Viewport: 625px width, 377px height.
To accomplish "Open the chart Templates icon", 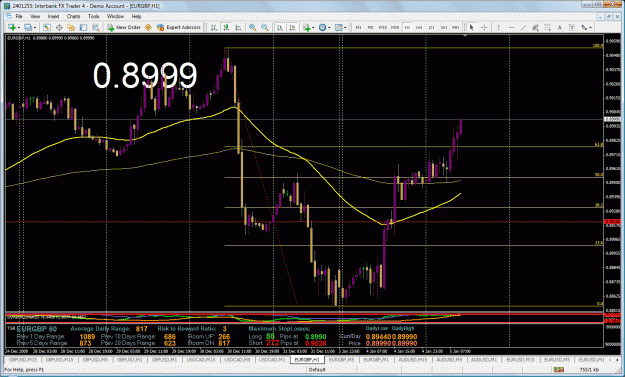I will (338, 27).
